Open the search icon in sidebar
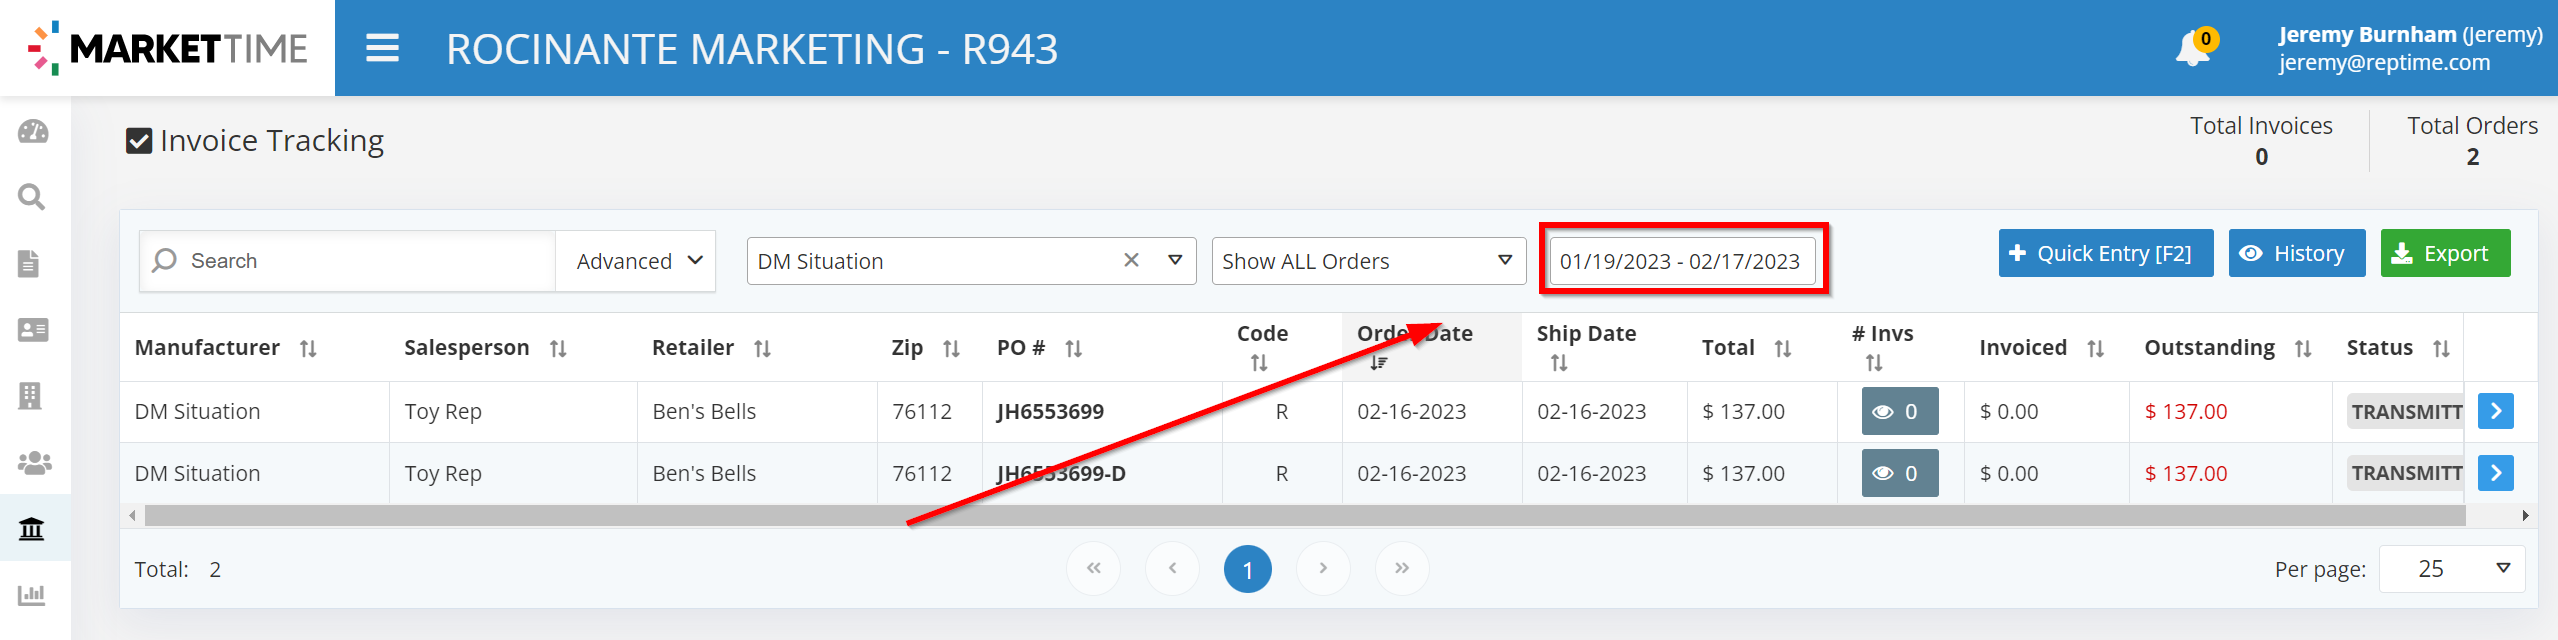 [33, 197]
